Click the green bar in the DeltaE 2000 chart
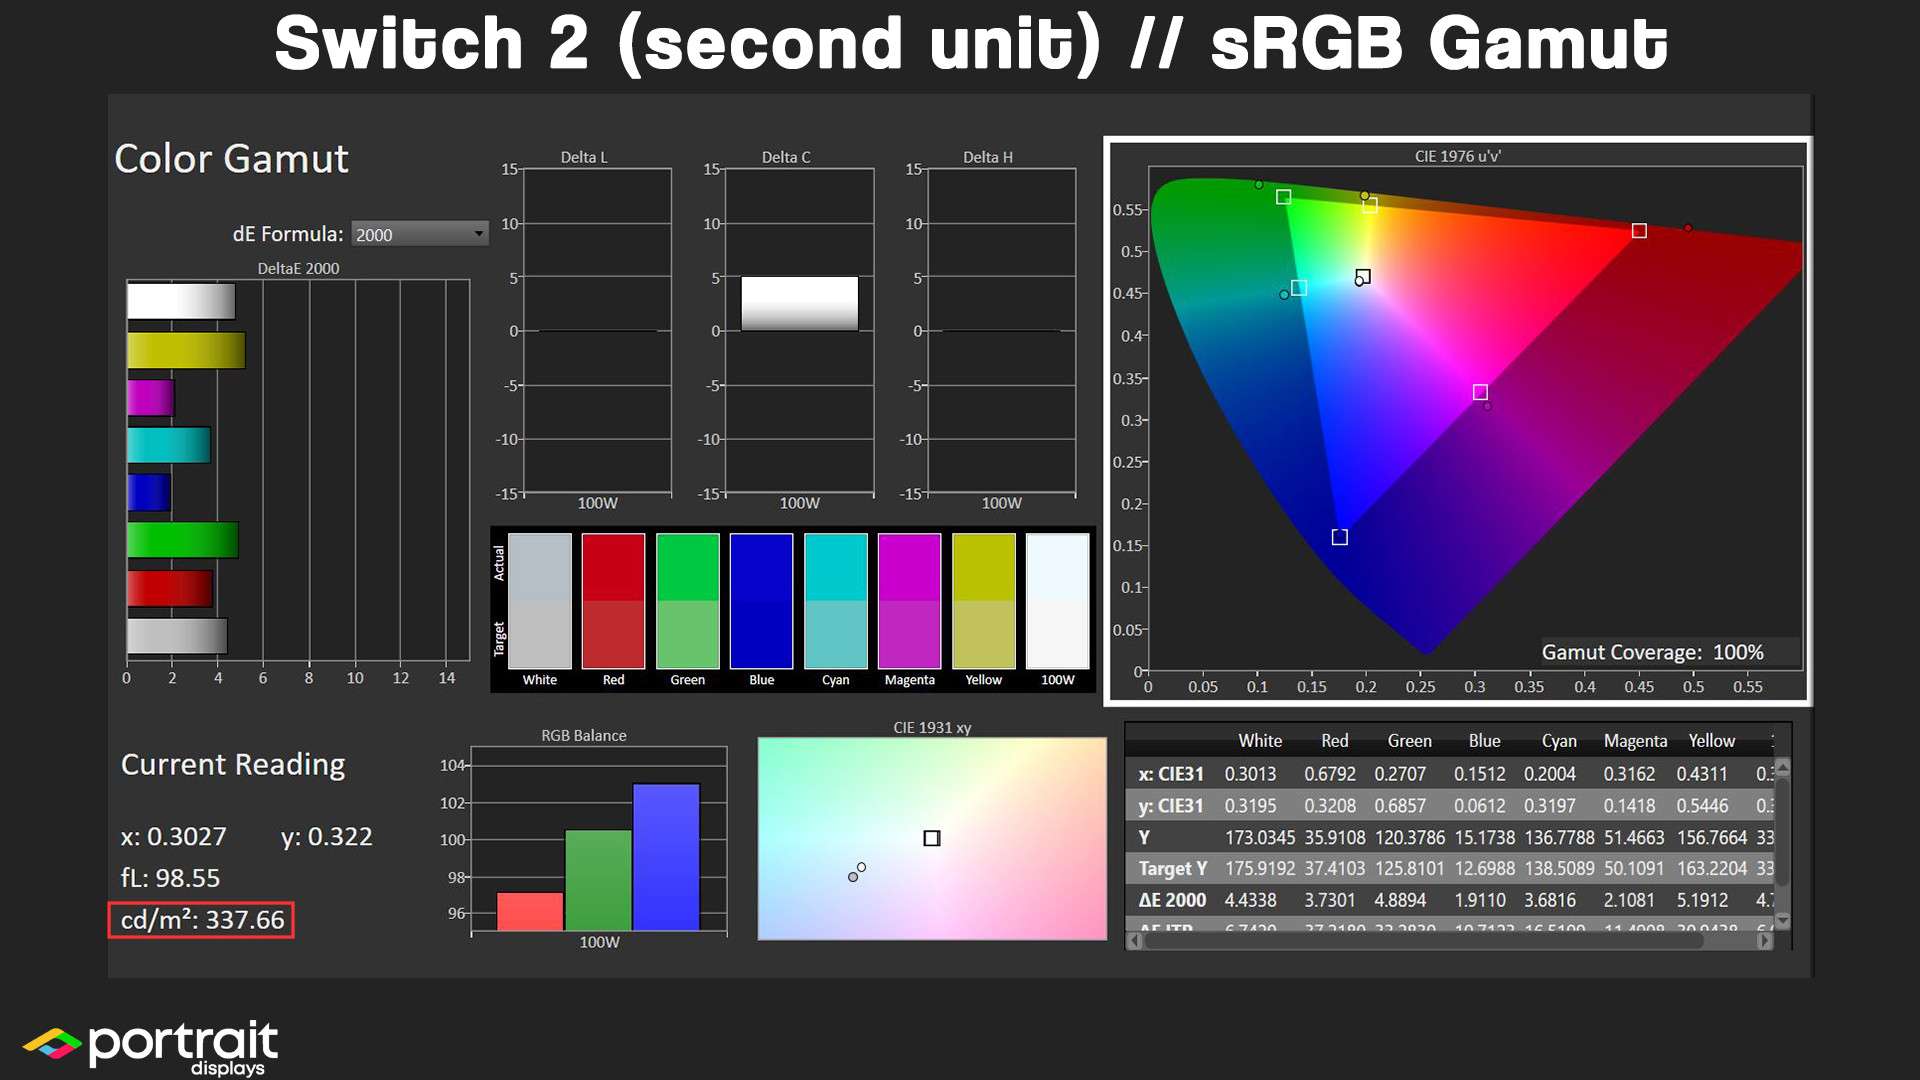Image resolution: width=1920 pixels, height=1080 pixels. click(182, 540)
